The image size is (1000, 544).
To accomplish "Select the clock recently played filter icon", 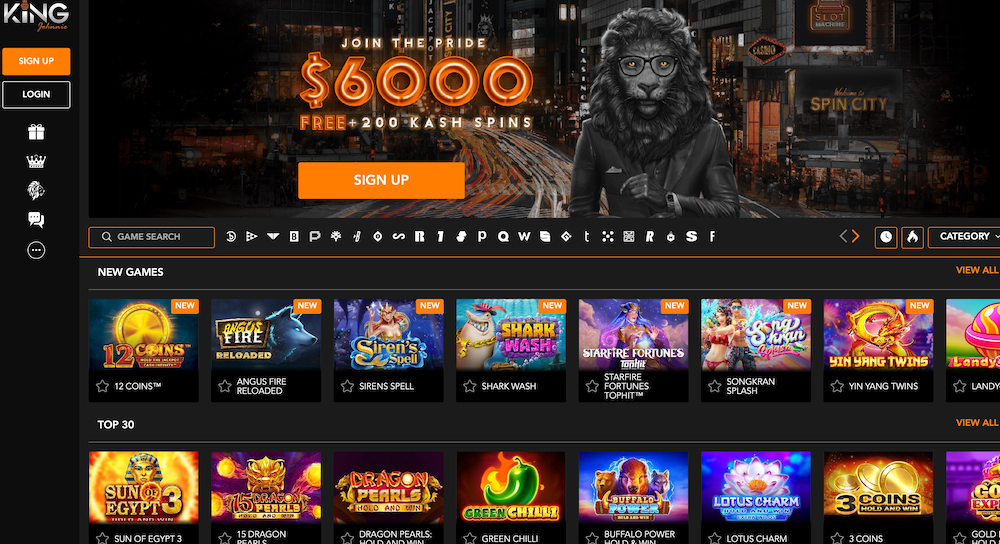I will (886, 237).
